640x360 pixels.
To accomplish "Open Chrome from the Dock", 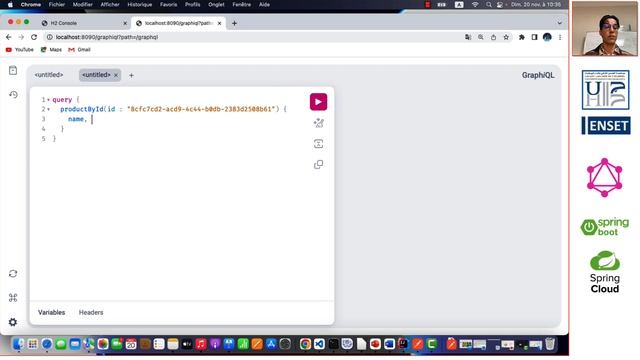I will [x=305, y=344].
